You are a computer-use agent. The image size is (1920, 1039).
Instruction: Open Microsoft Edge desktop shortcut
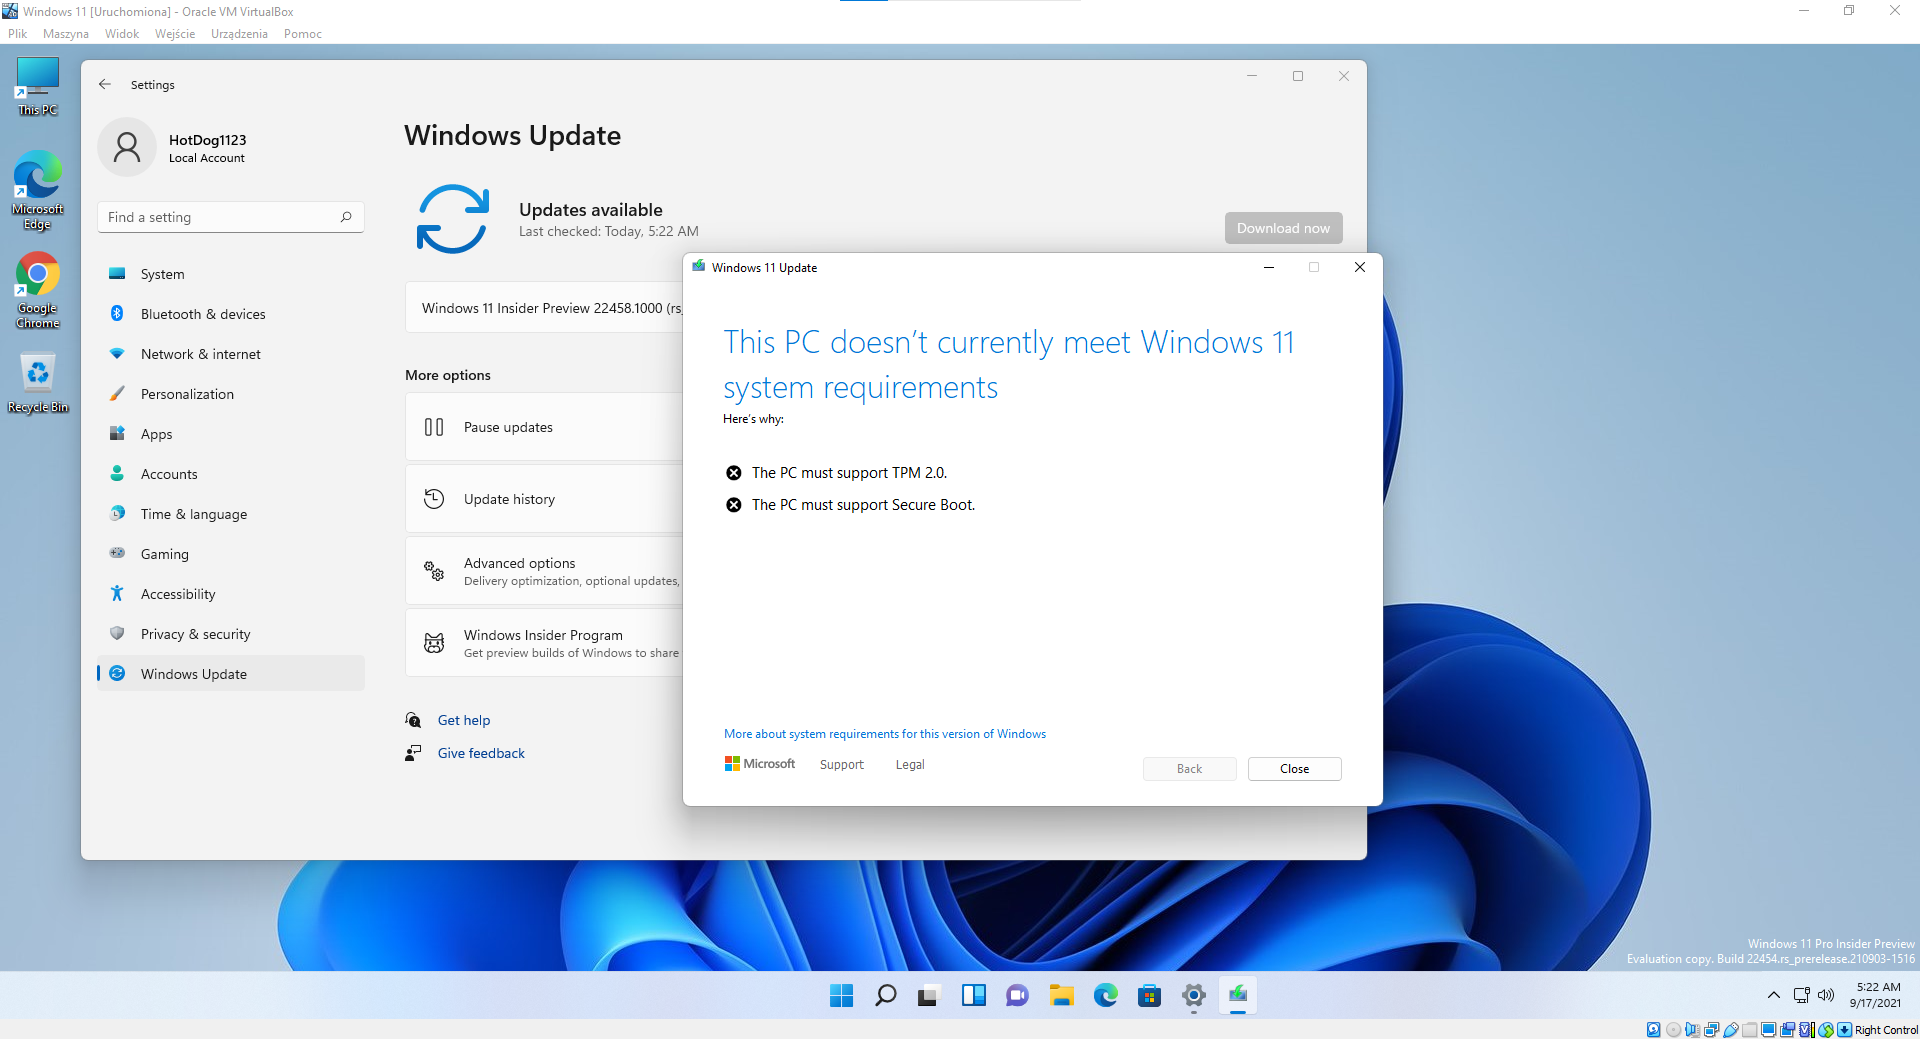pos(38,190)
